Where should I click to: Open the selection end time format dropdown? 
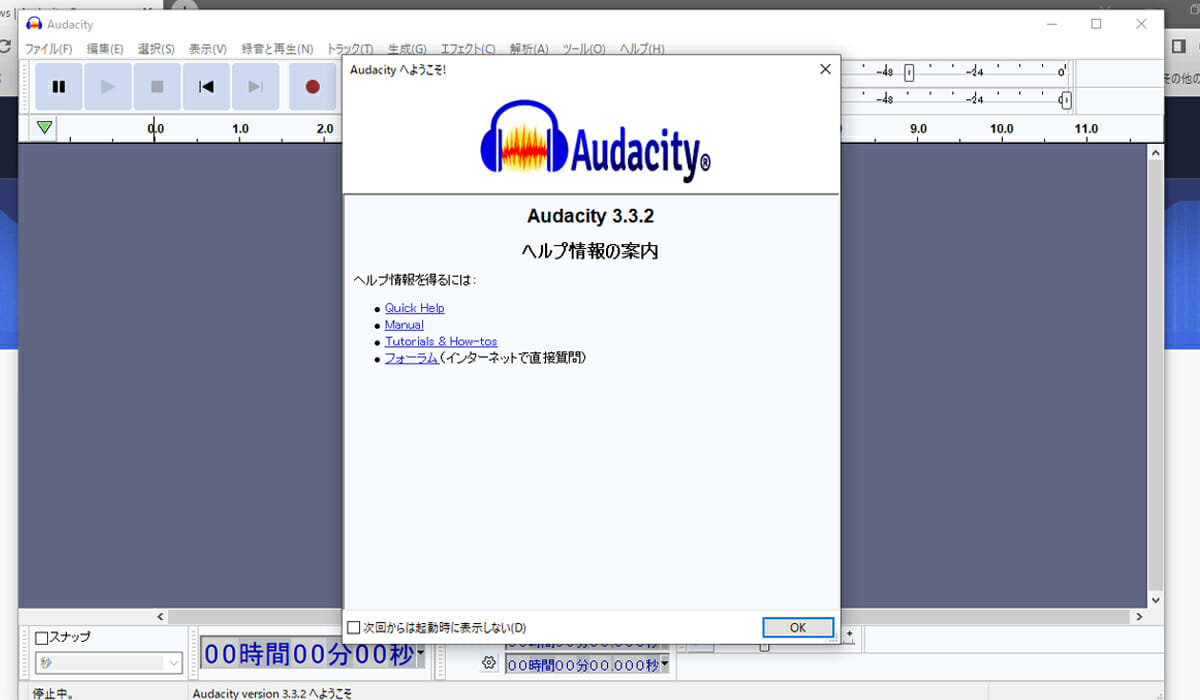(664, 665)
